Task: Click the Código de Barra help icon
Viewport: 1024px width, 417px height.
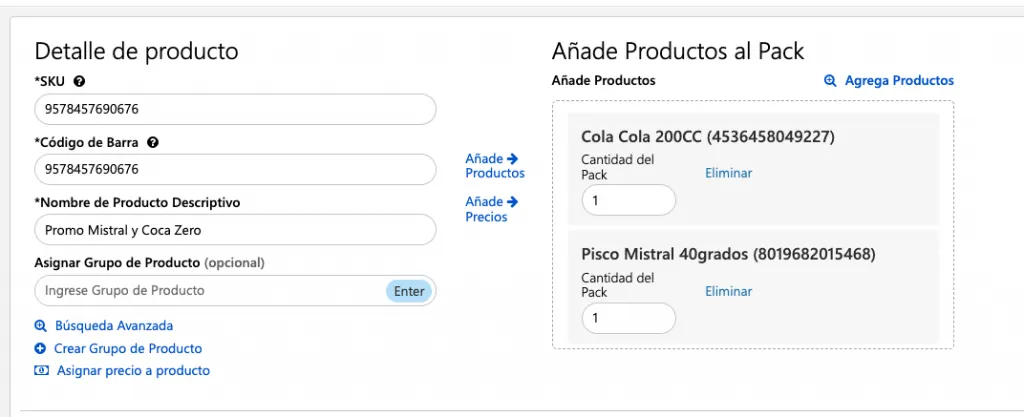Action: 153,142
